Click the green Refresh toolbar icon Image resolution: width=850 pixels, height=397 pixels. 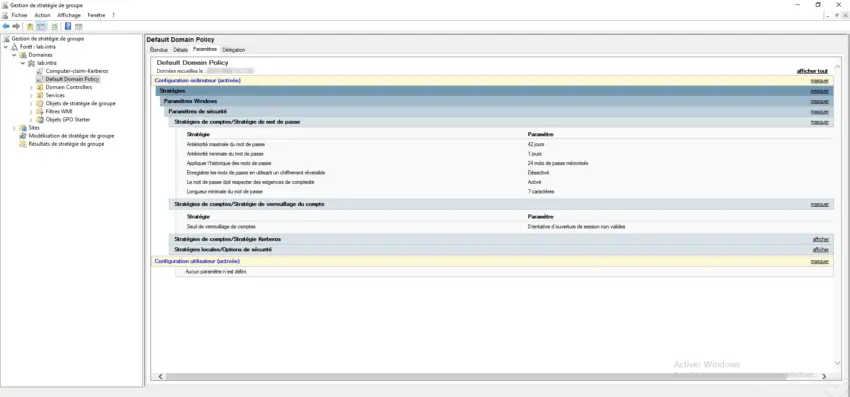(x=55, y=26)
